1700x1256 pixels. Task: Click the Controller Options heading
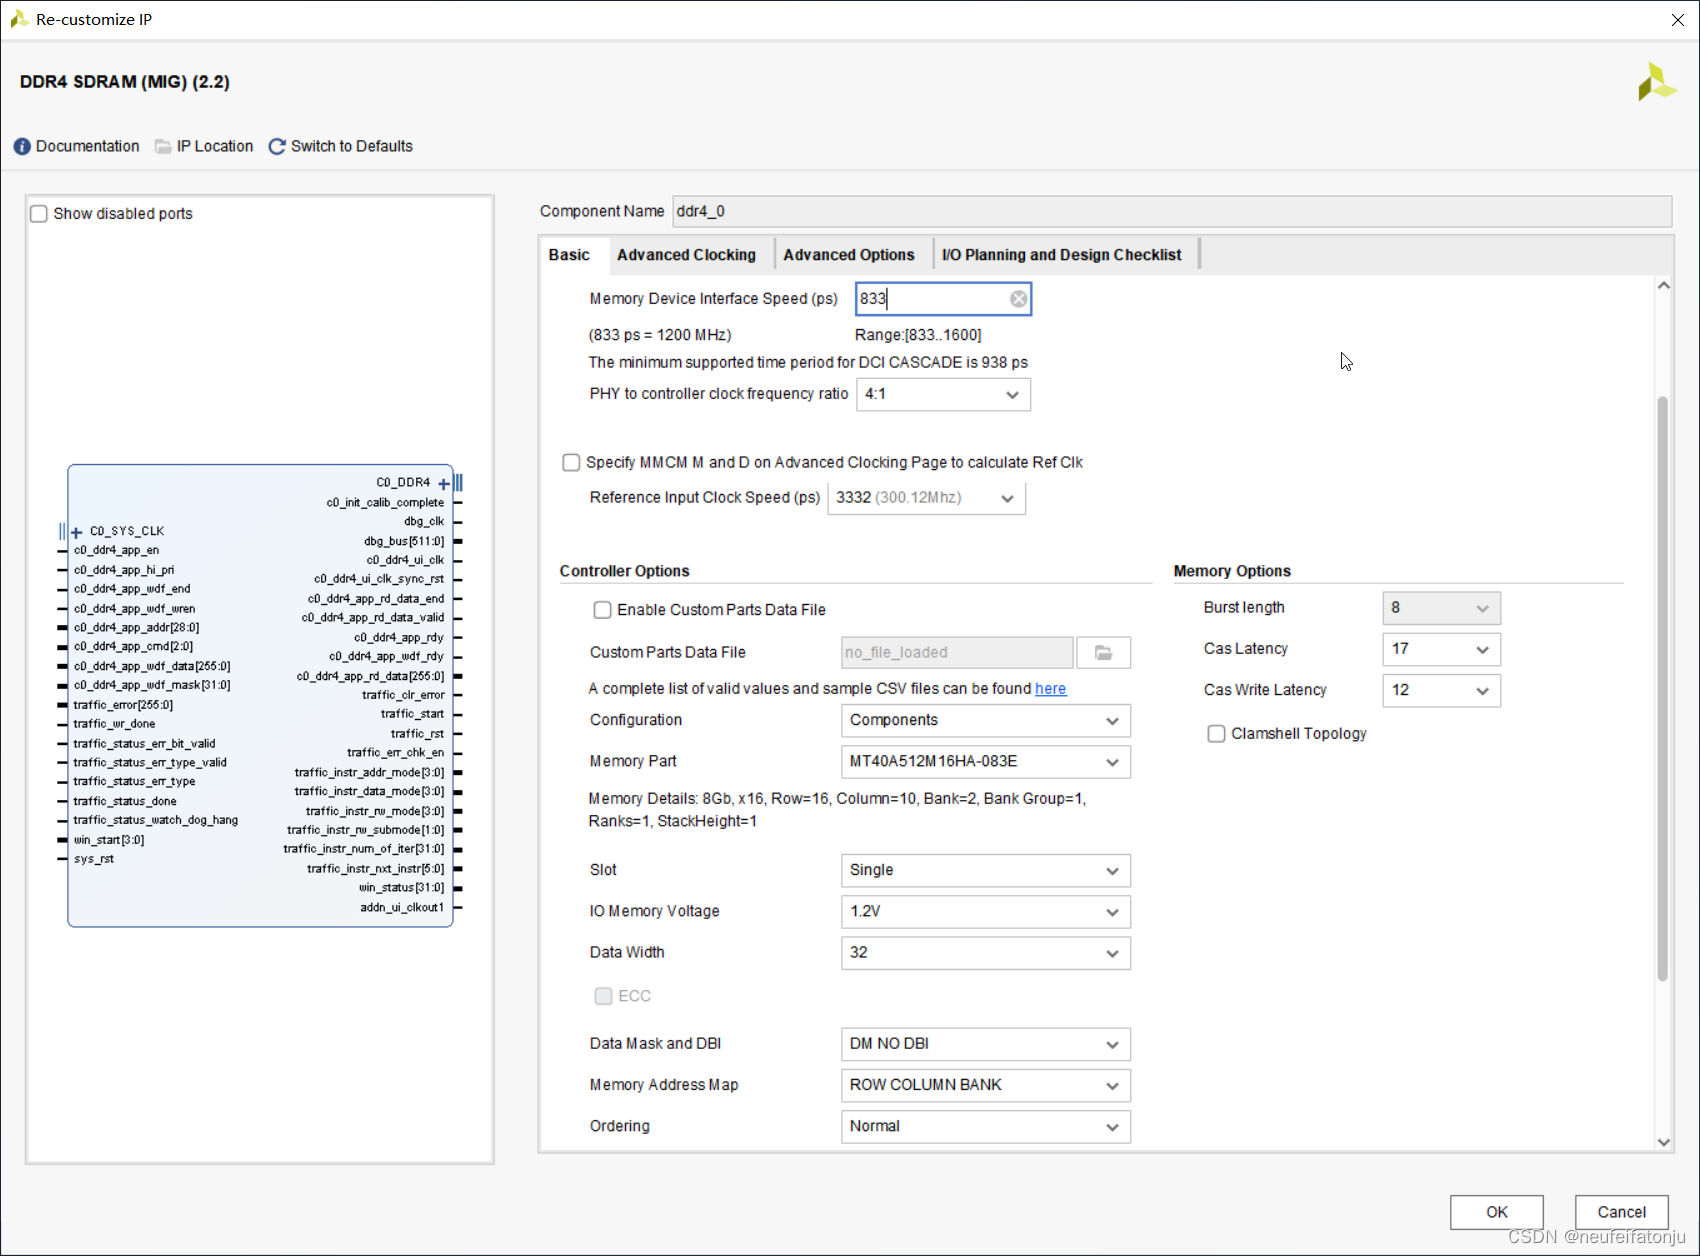click(x=624, y=571)
